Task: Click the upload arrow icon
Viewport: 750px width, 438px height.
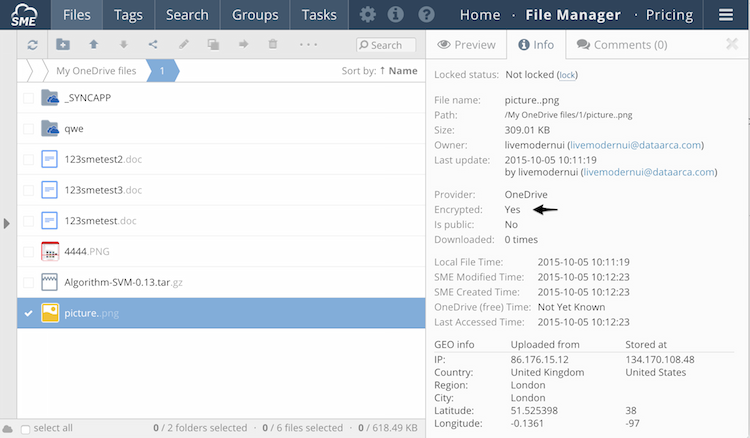Action: click(x=93, y=45)
